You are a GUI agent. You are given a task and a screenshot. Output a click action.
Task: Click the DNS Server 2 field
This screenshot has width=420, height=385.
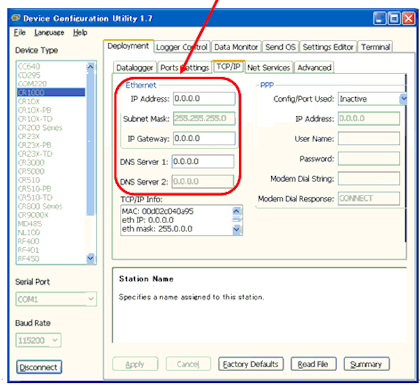[203, 182]
